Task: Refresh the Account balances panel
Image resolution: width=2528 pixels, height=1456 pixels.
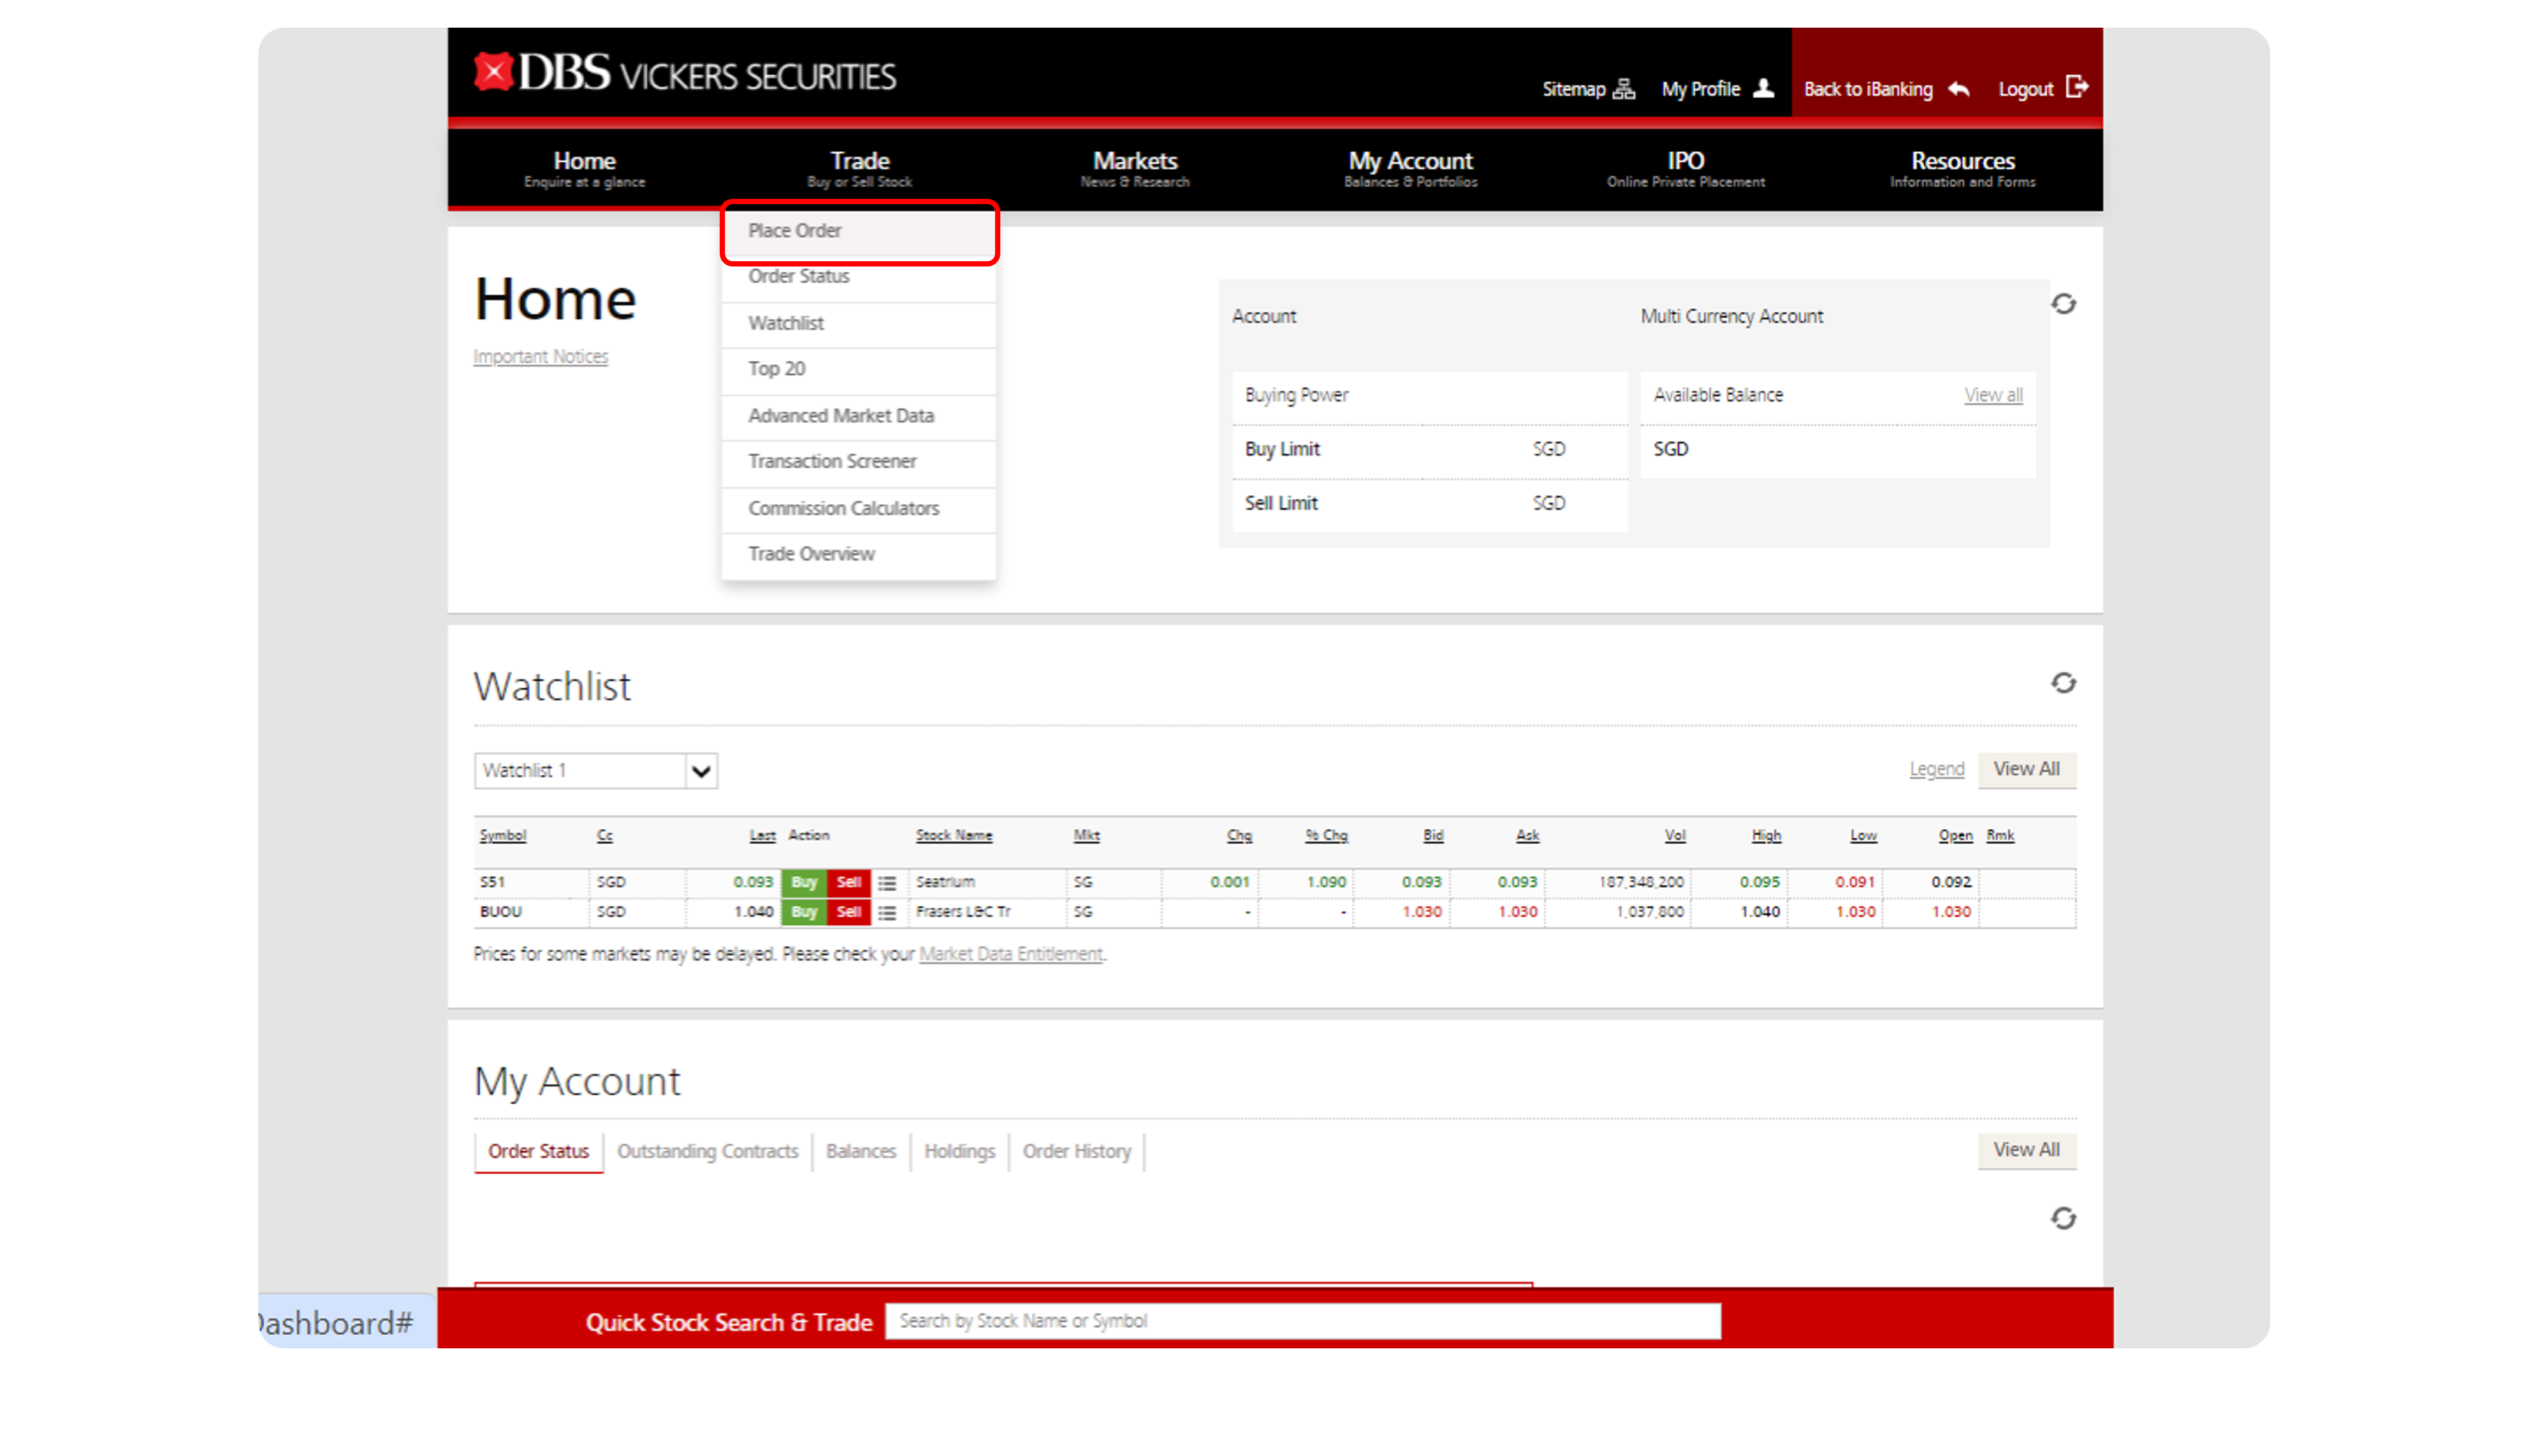Action: 2064,304
